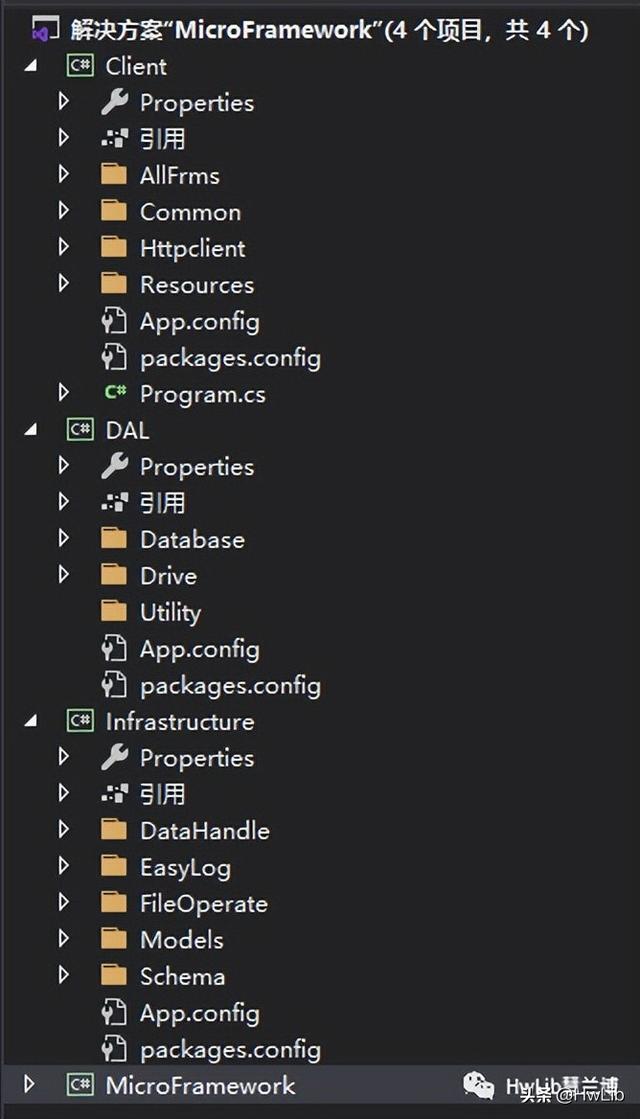Image resolution: width=640 pixels, height=1119 pixels.
Task: Click the DAL project C# icon
Action: (x=80, y=430)
